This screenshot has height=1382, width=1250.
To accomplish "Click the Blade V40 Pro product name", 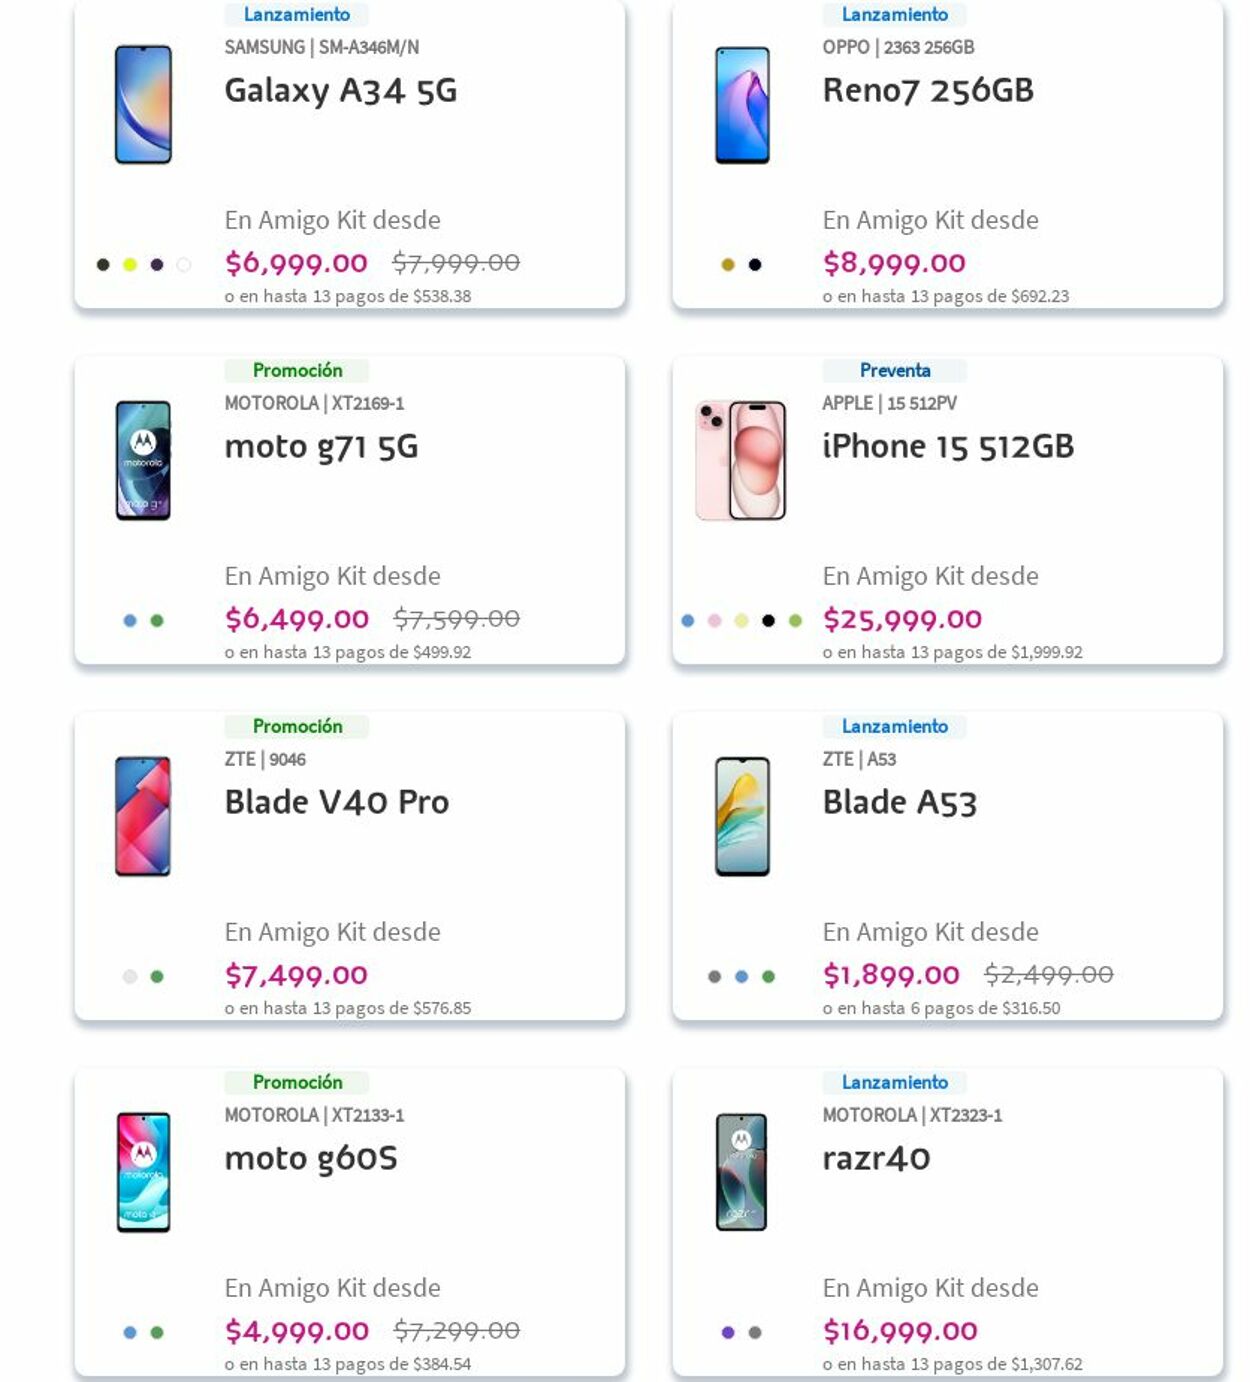I will (x=336, y=802).
